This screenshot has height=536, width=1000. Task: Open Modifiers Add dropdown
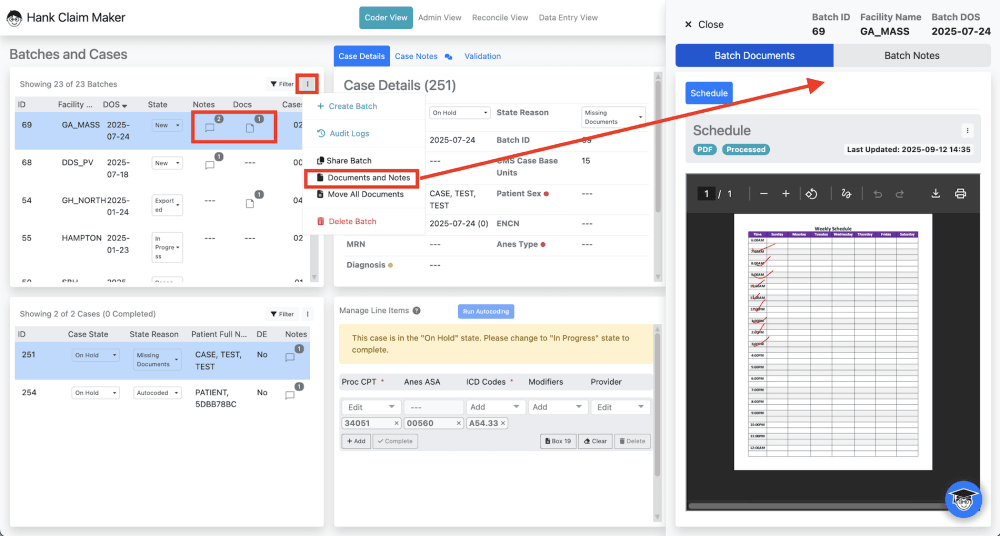pyautogui.click(x=557, y=407)
